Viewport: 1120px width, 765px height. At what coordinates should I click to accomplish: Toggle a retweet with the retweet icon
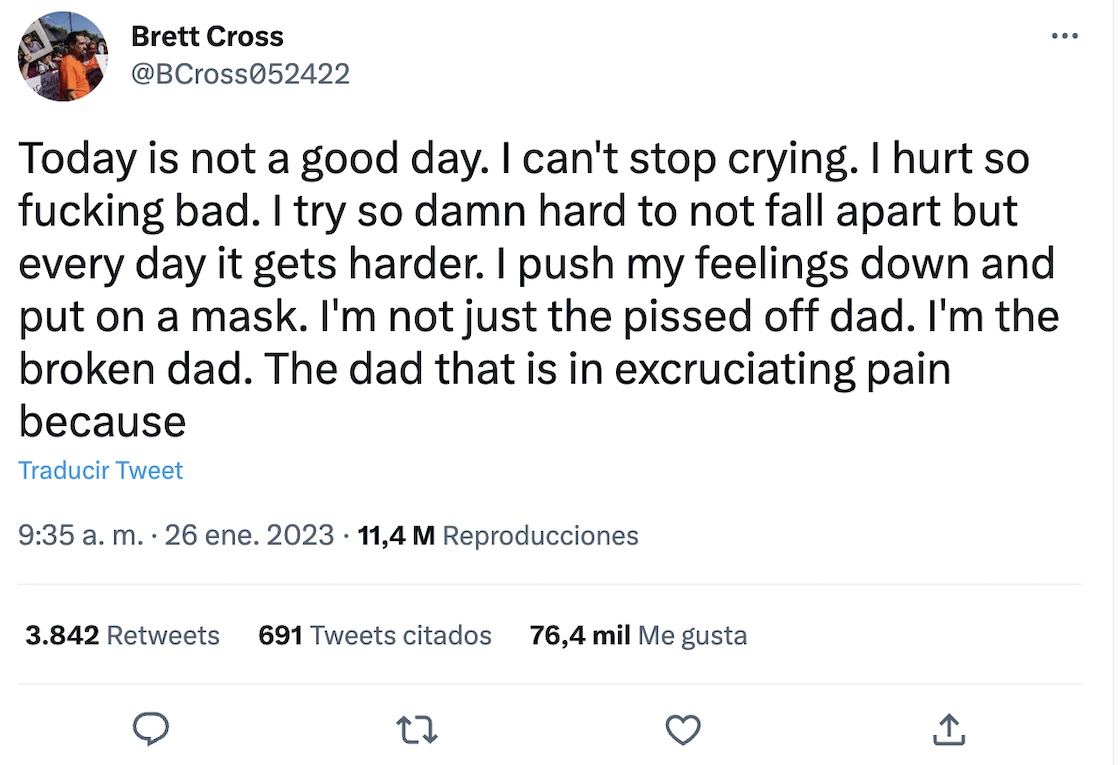(416, 730)
